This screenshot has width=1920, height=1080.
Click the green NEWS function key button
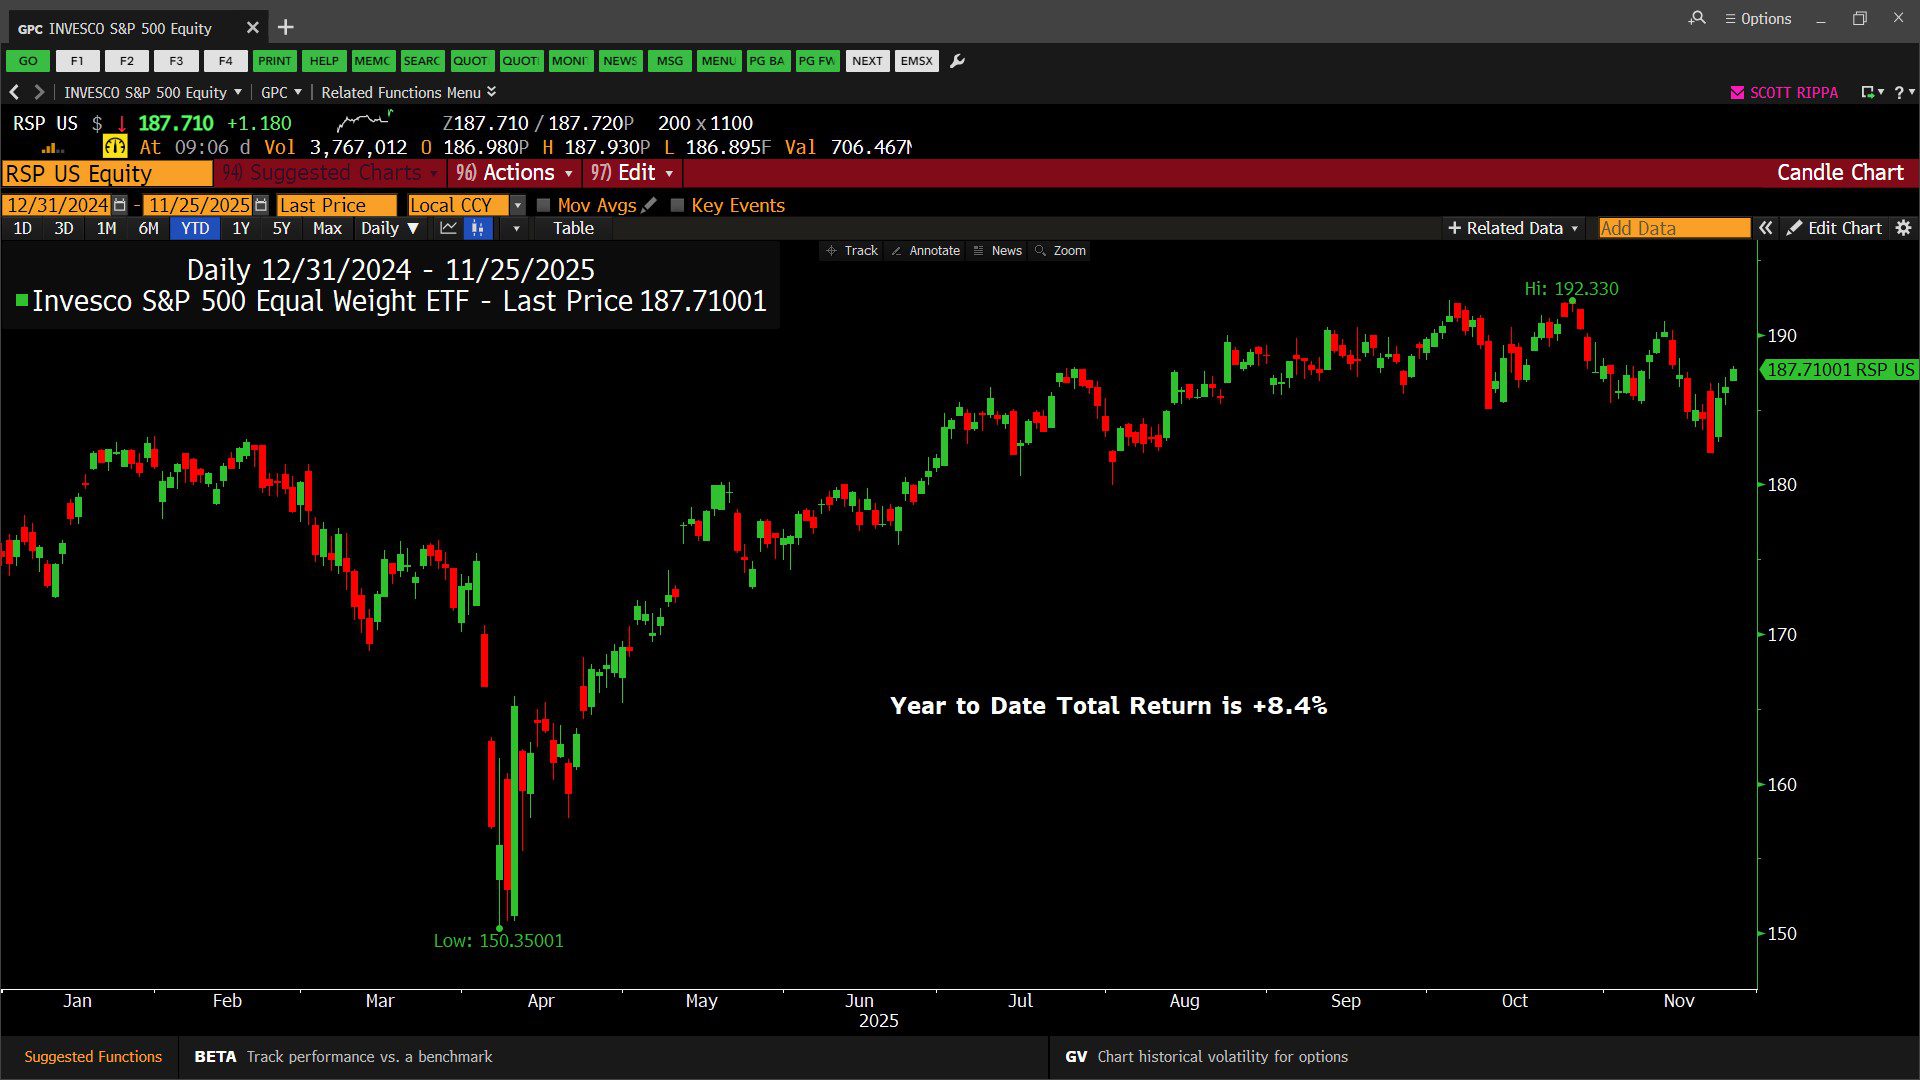620,61
